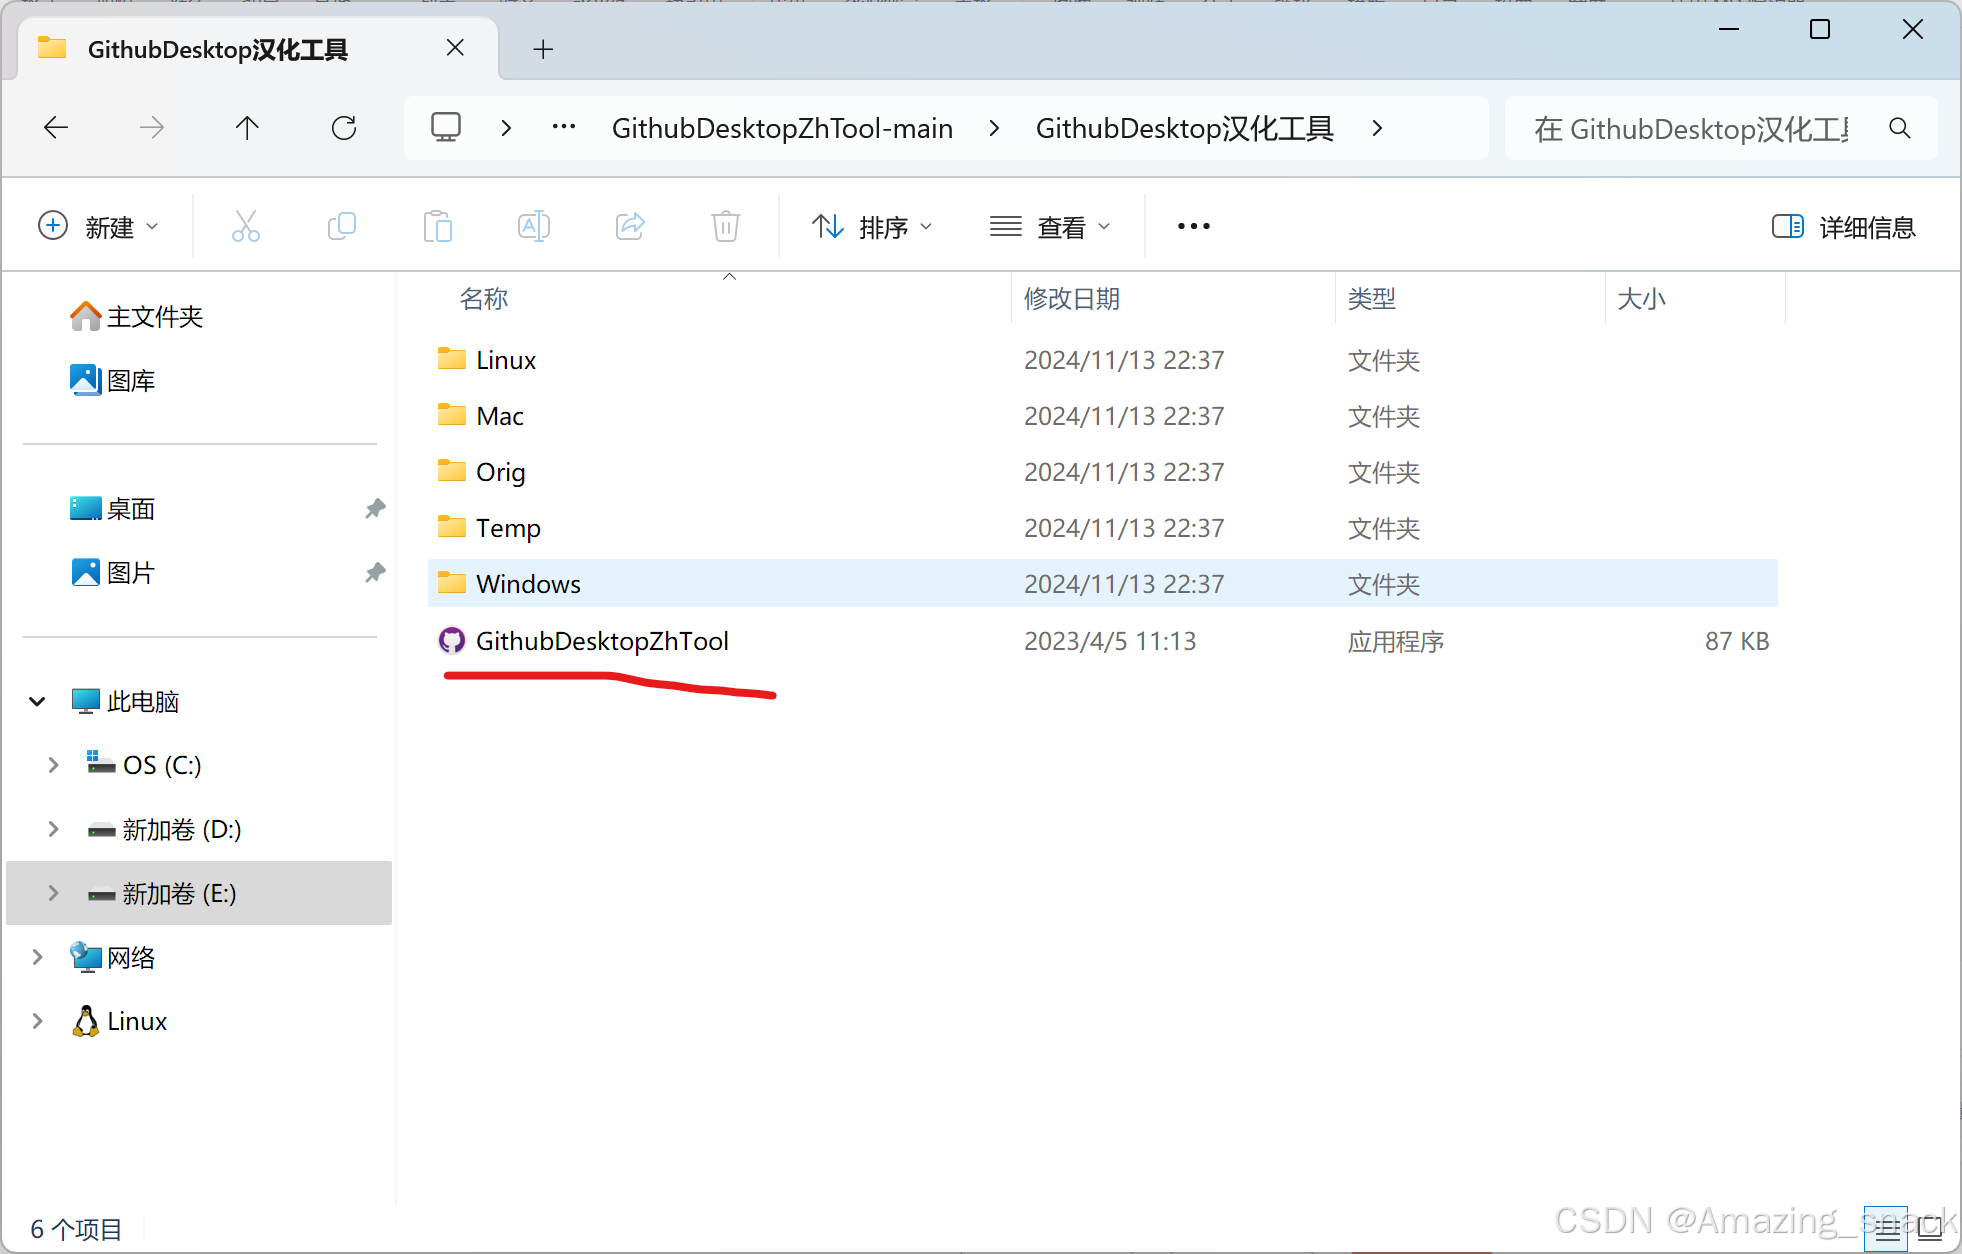Go up one folder level
The image size is (1962, 1254).
click(247, 127)
